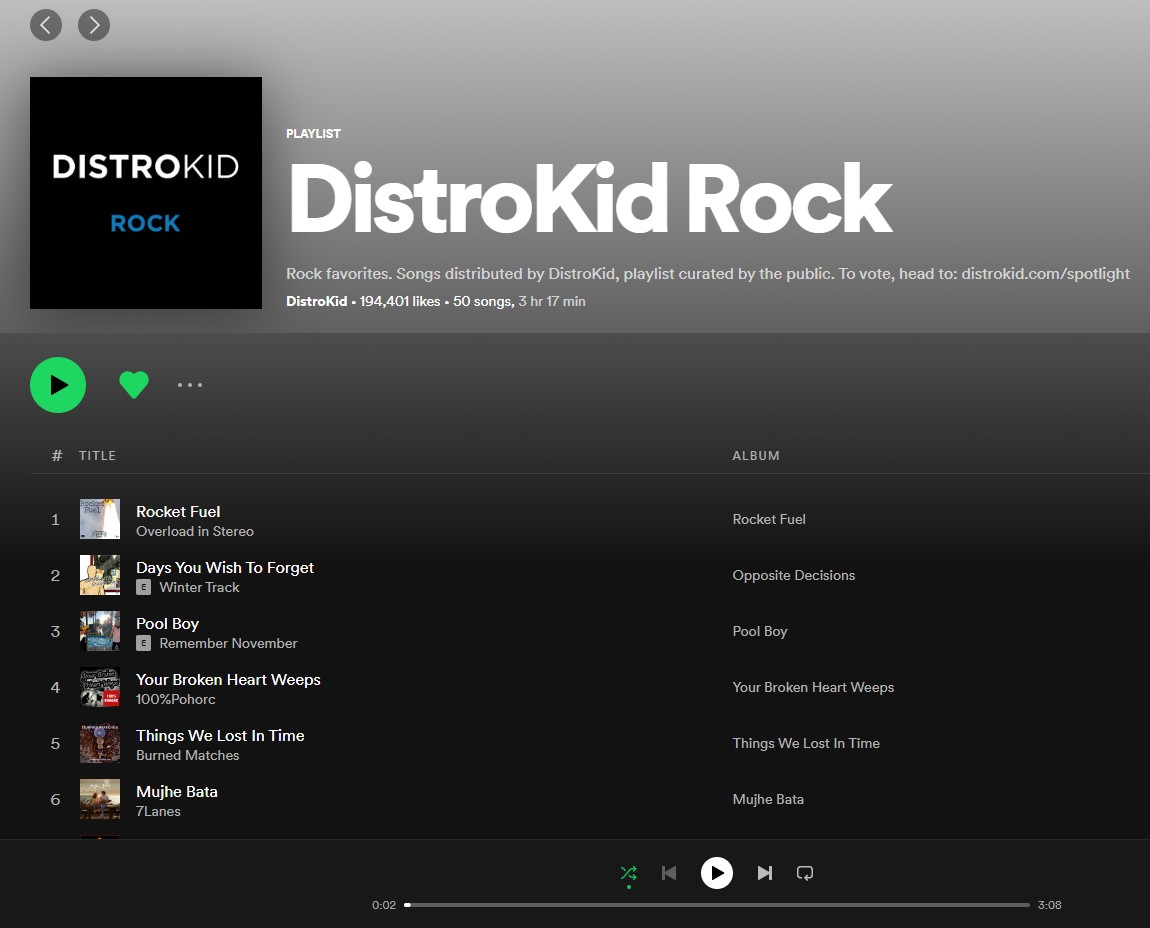
Task: Sort tracks by clicking the TITLE column header
Action: coord(97,455)
